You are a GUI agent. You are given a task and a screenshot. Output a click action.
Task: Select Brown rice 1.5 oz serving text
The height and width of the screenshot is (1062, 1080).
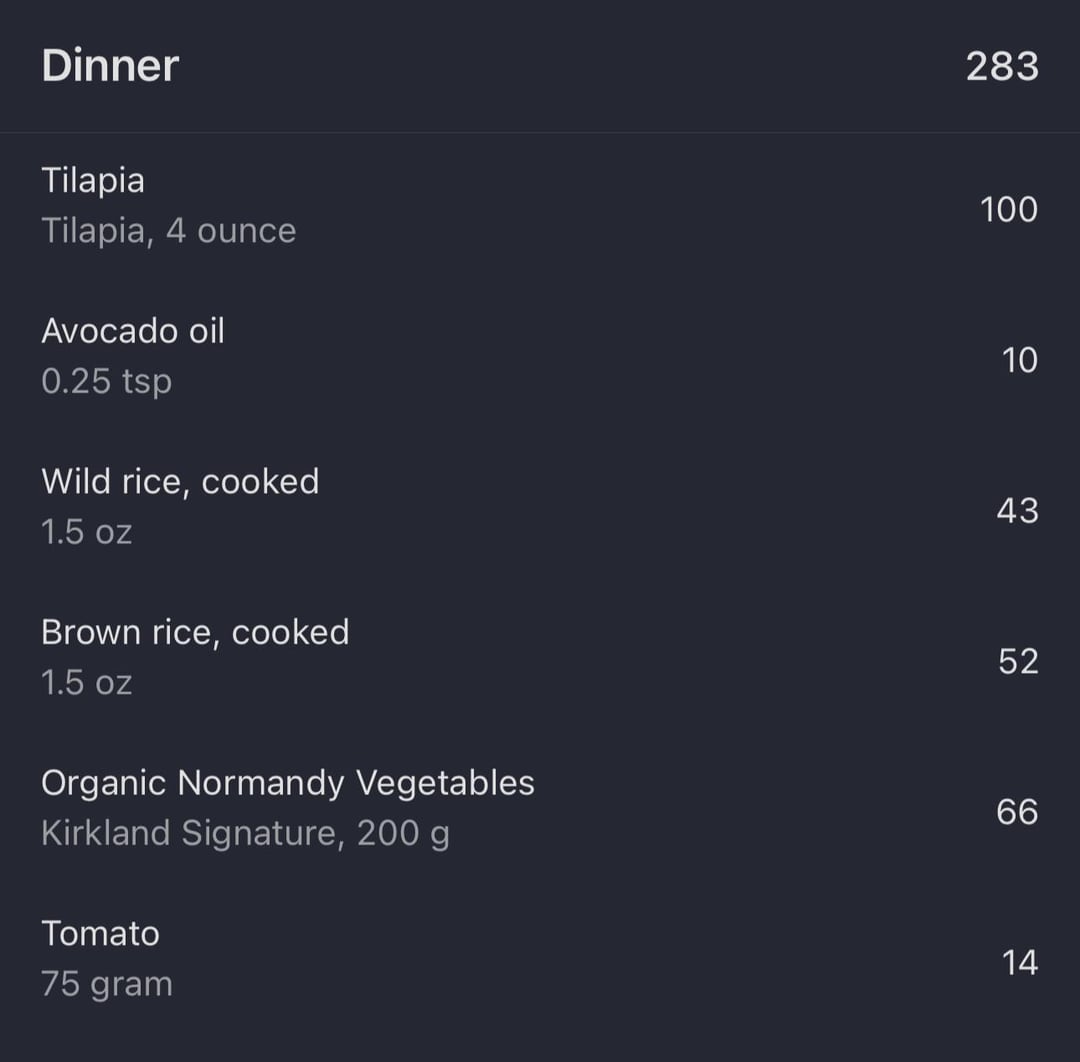point(87,683)
